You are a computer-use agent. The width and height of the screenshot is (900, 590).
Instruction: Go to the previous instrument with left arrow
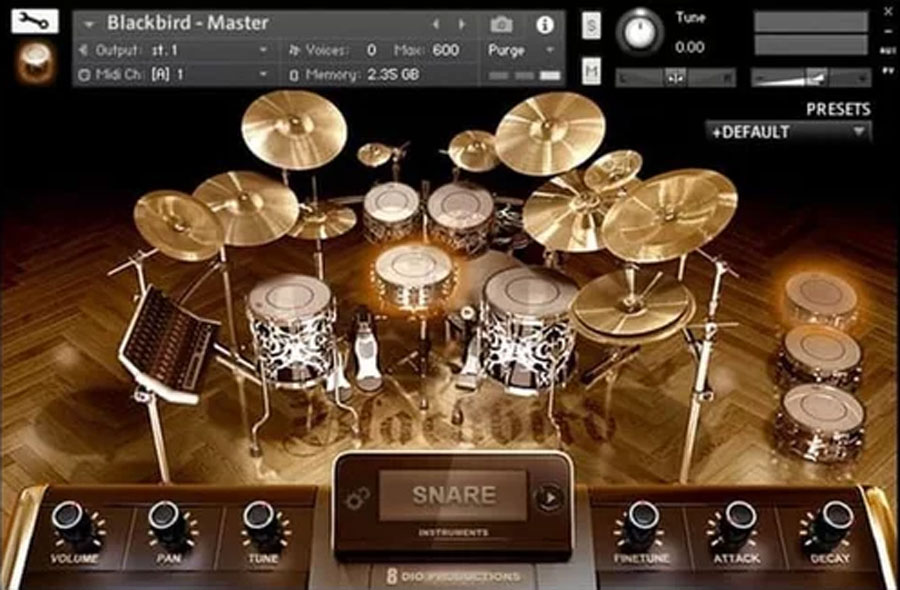(x=436, y=24)
